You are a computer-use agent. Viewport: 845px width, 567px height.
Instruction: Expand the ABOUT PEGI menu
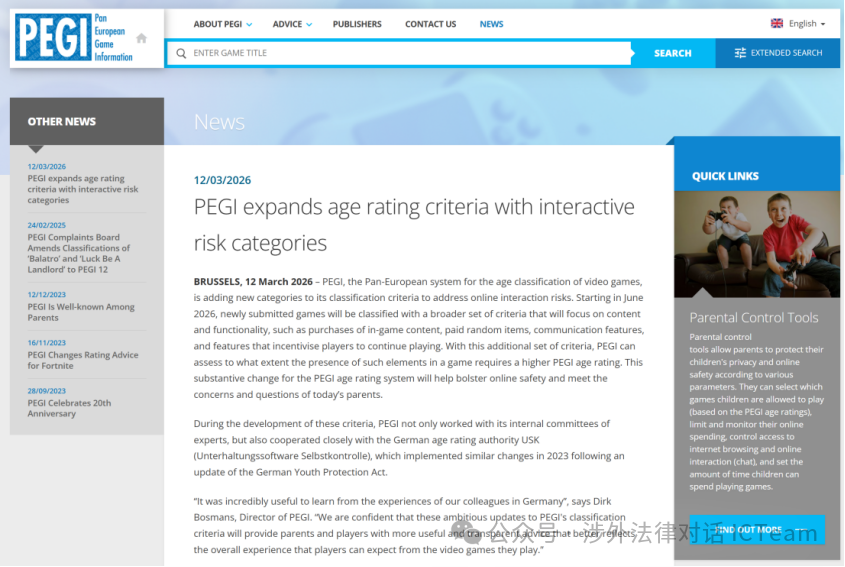(x=223, y=24)
